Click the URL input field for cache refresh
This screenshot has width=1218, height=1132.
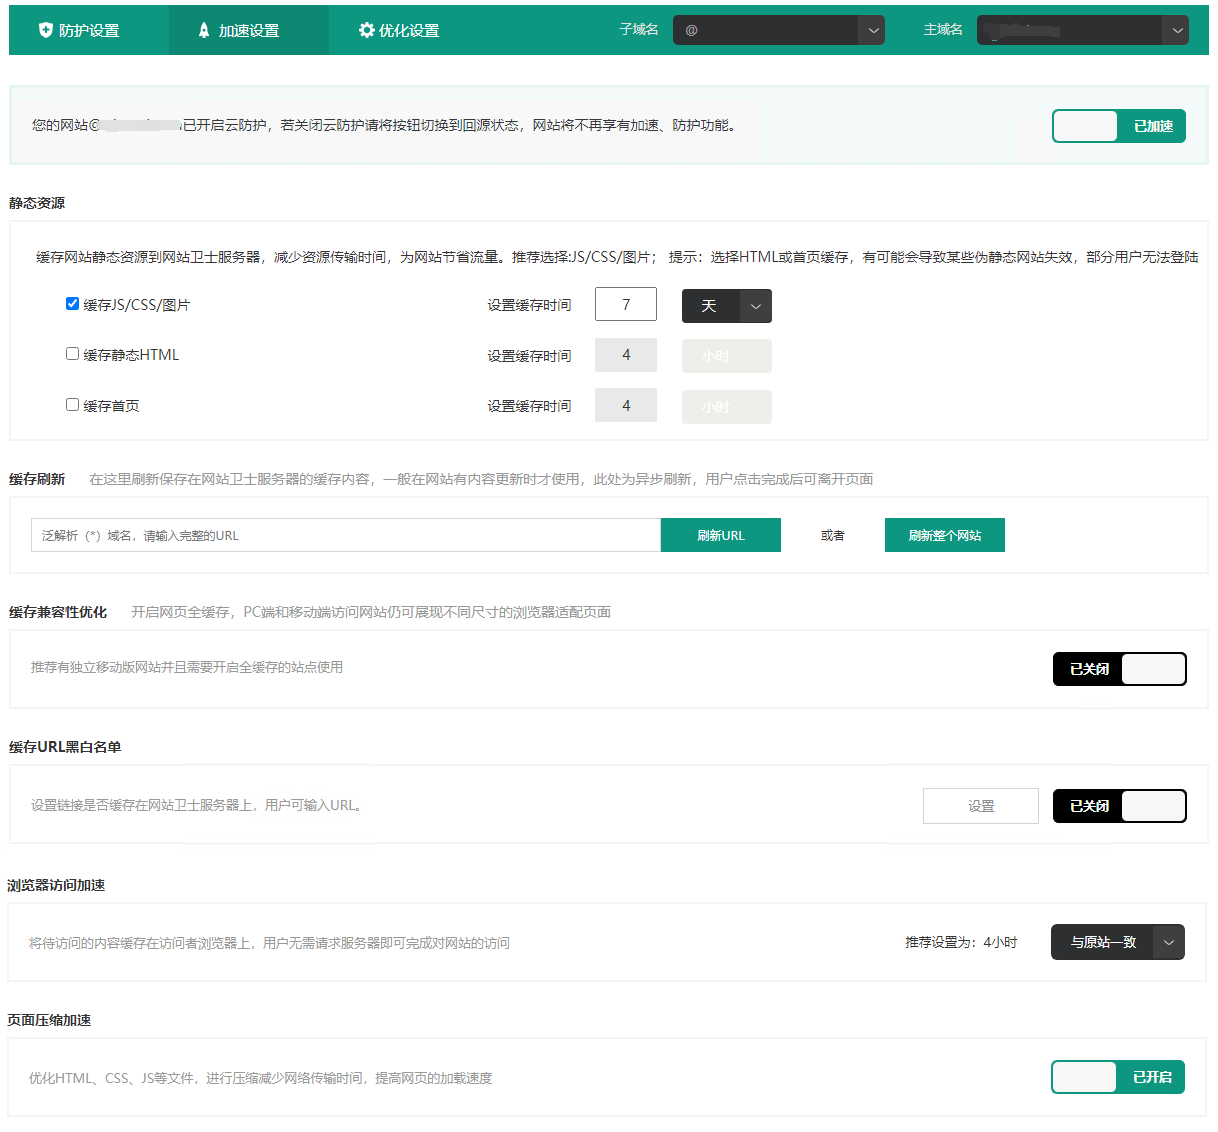pos(346,535)
